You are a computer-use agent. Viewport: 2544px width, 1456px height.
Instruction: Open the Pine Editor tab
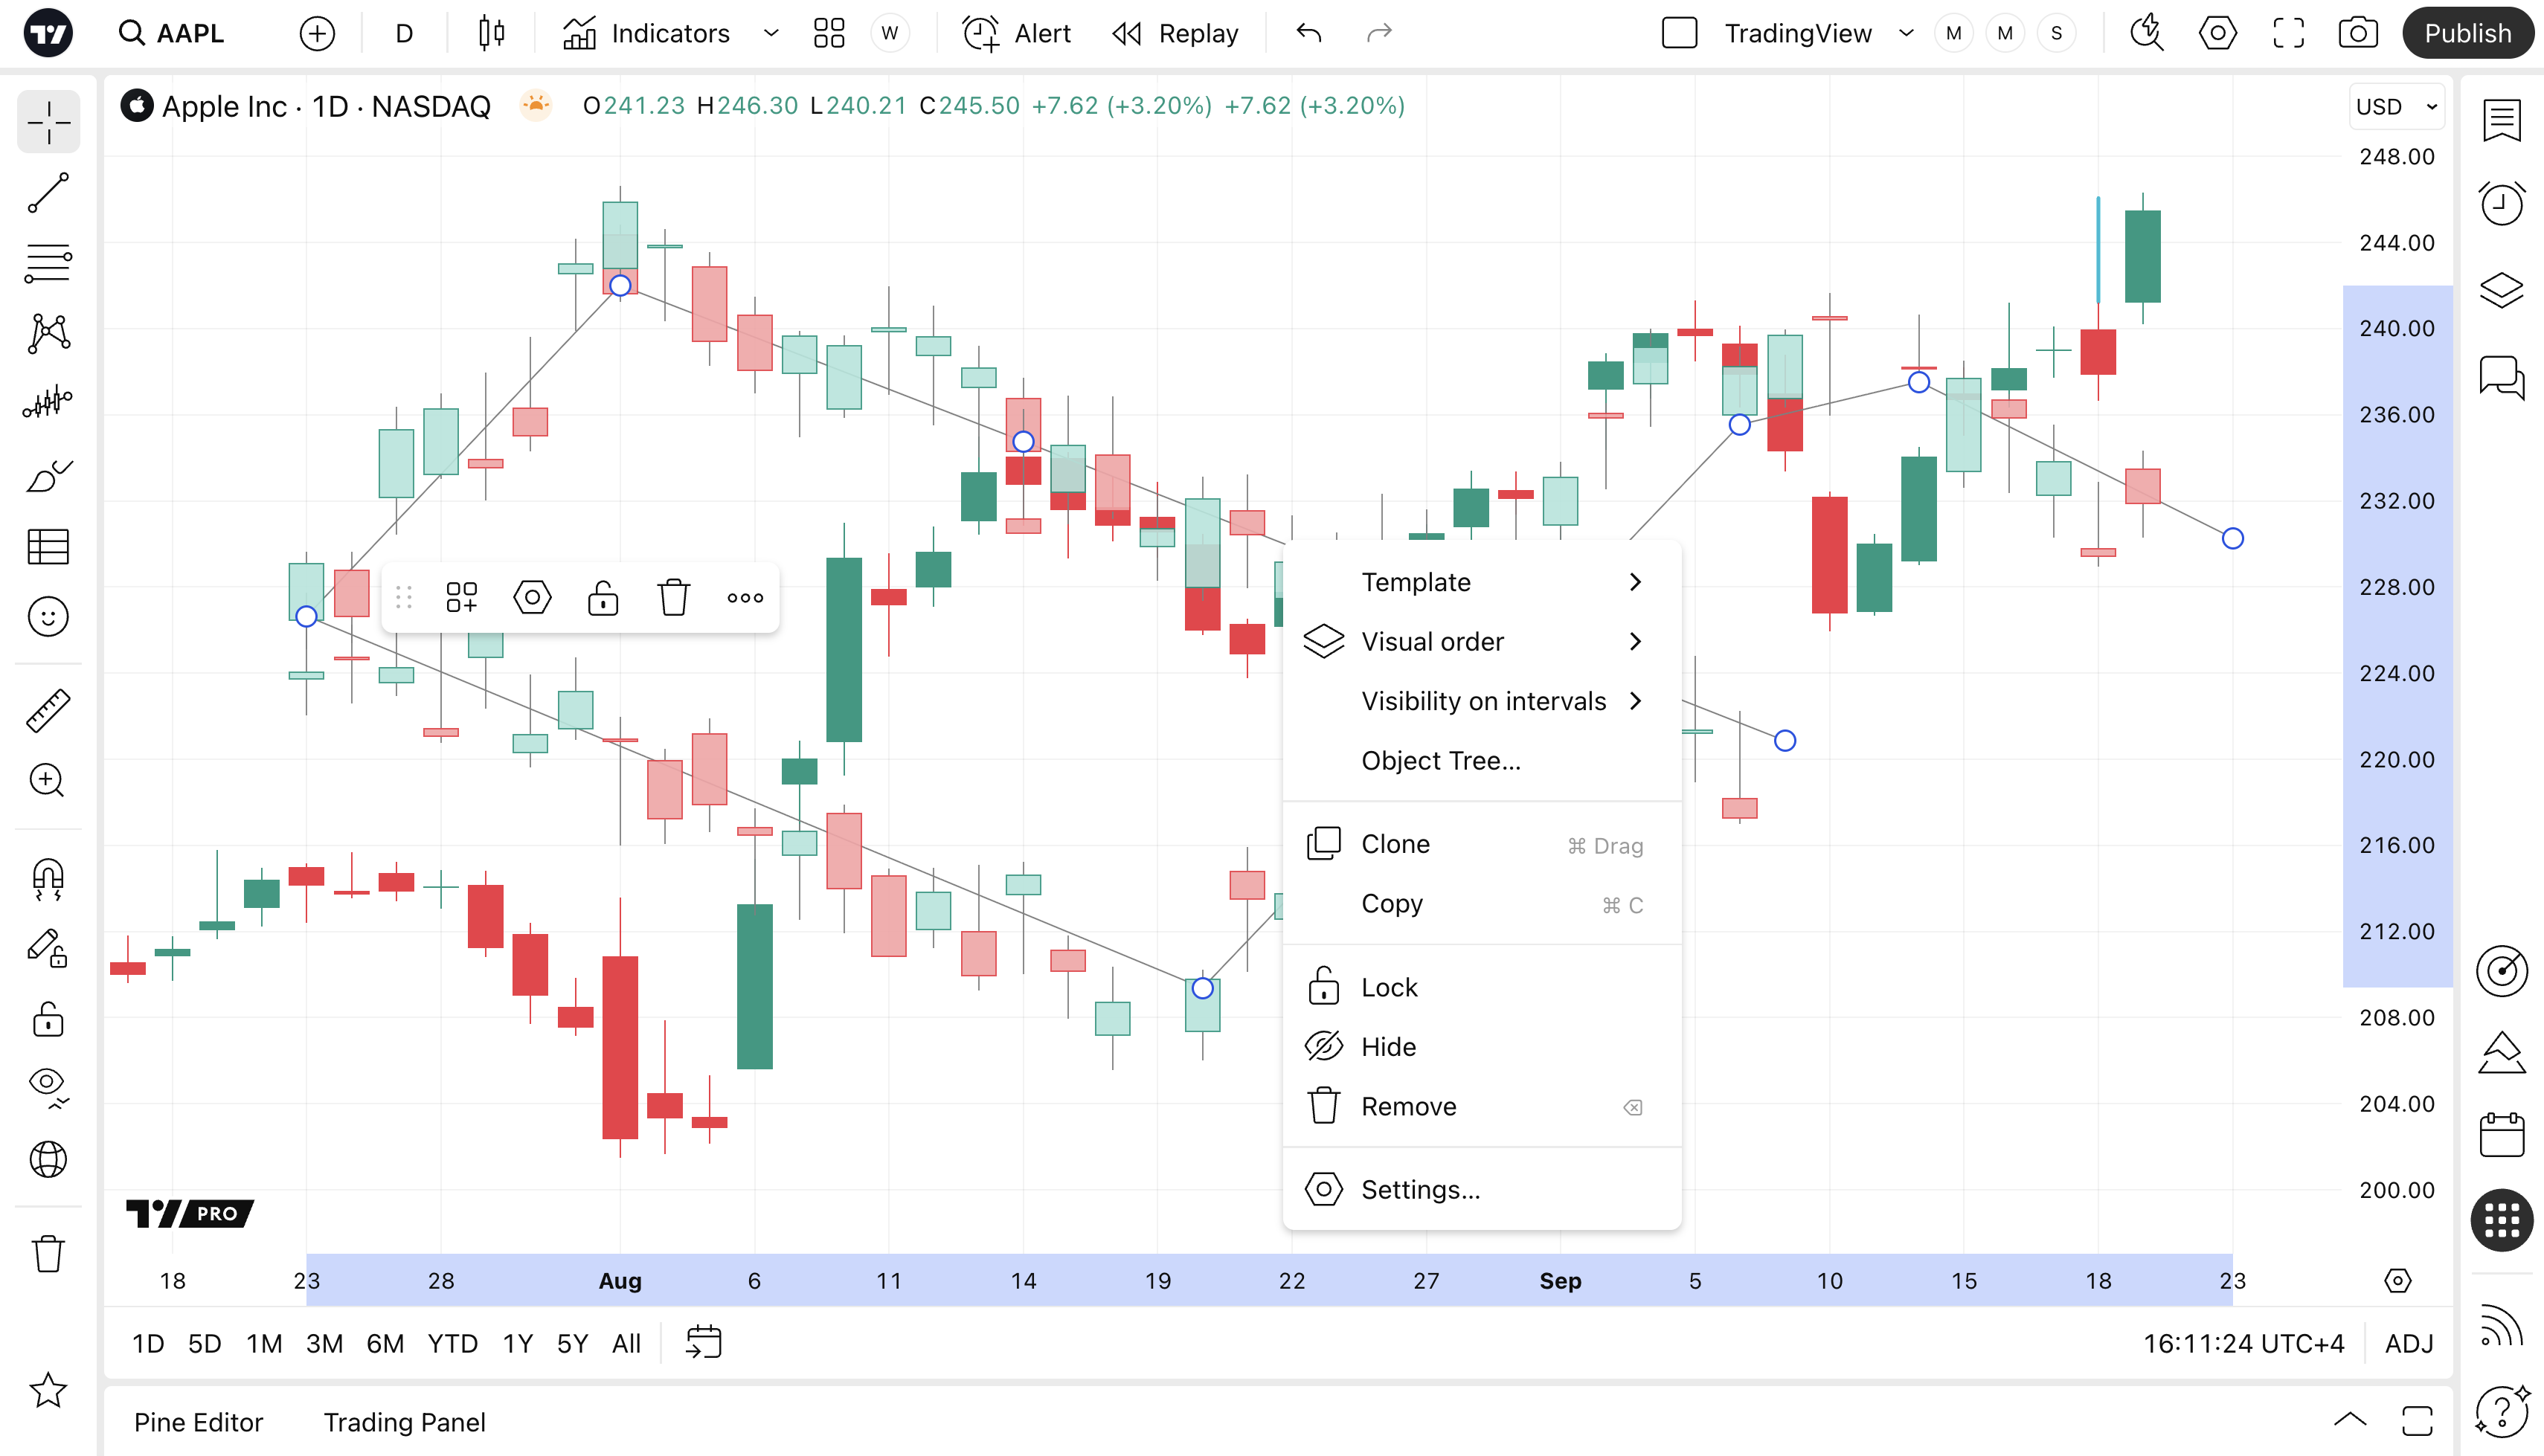[x=198, y=1422]
